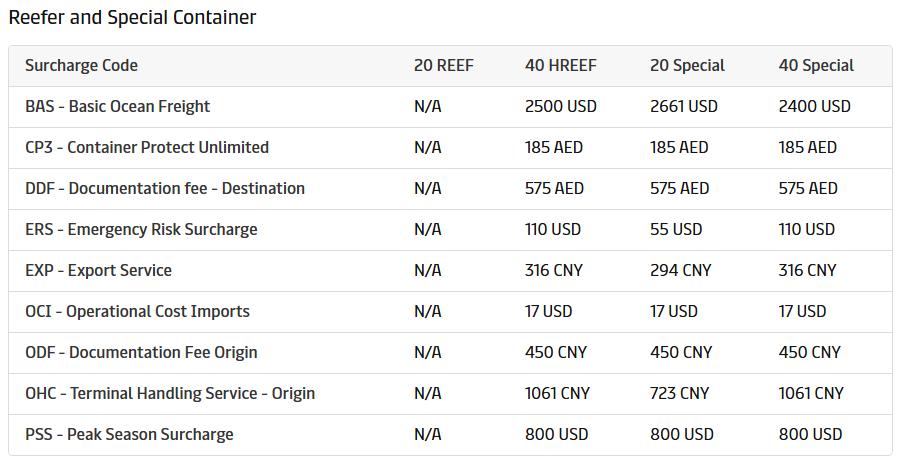
Task: Click the 55 USD emergency risk cell
Action: pyautogui.click(x=676, y=230)
